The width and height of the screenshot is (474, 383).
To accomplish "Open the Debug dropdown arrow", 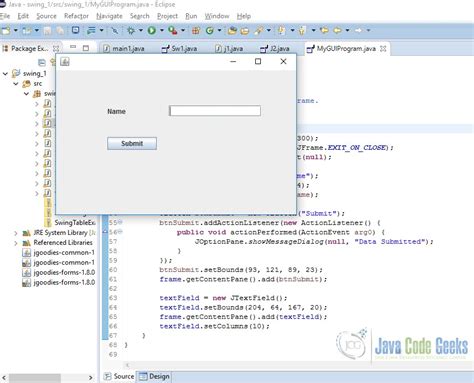I will [x=140, y=30].
